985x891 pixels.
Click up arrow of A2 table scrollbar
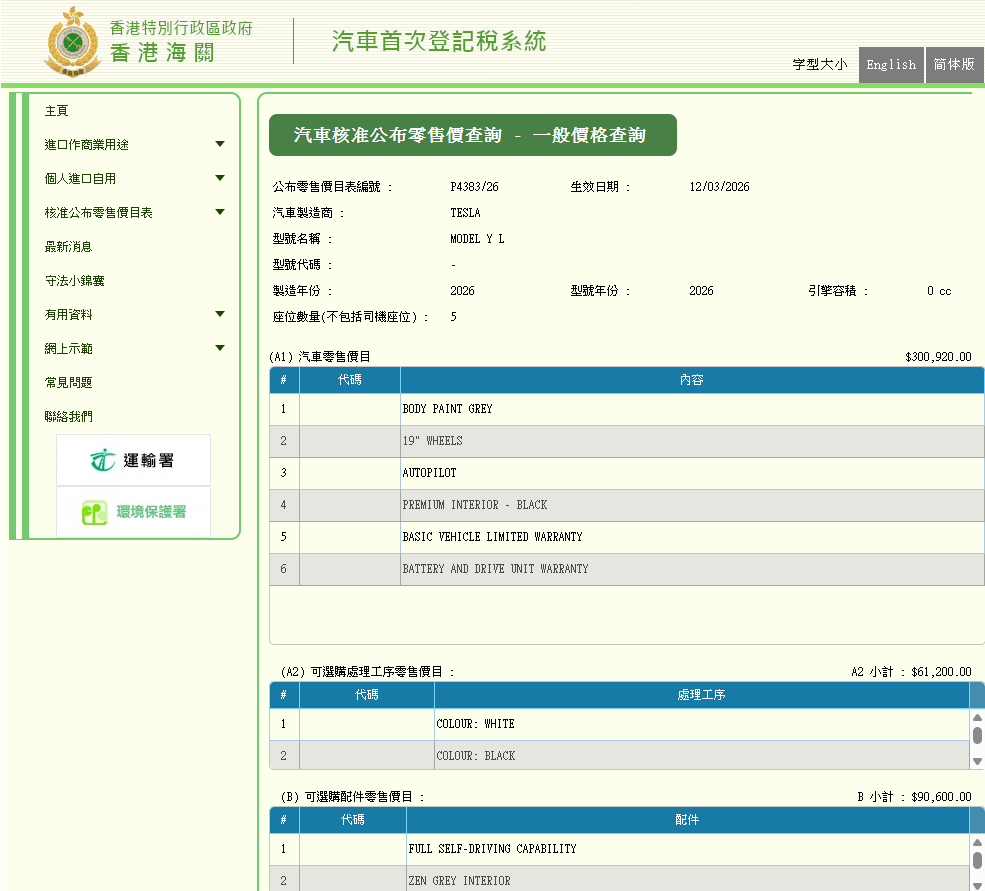point(977,718)
